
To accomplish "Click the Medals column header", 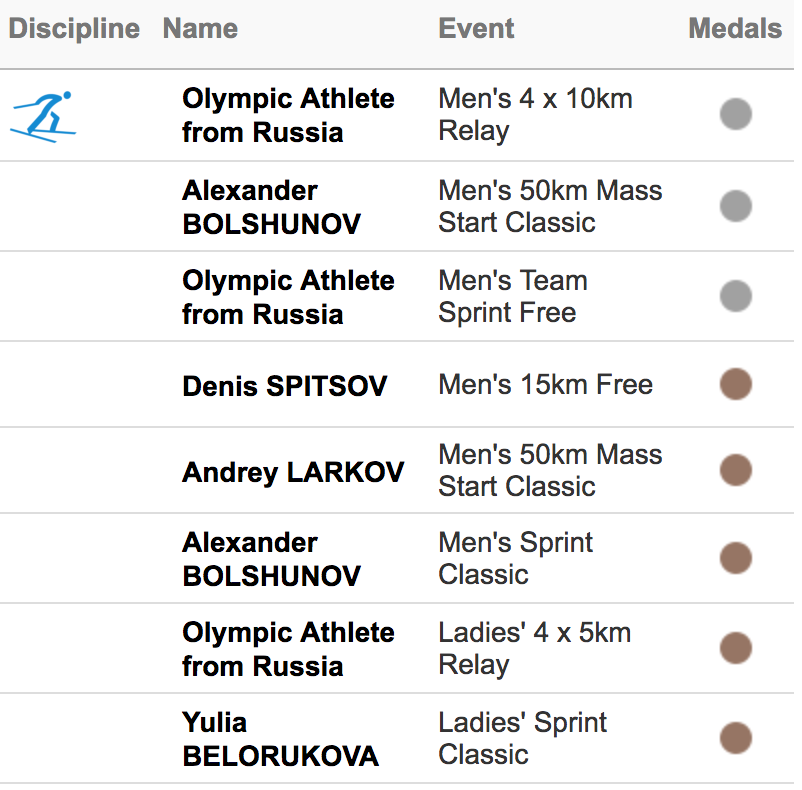I will 735,29.
